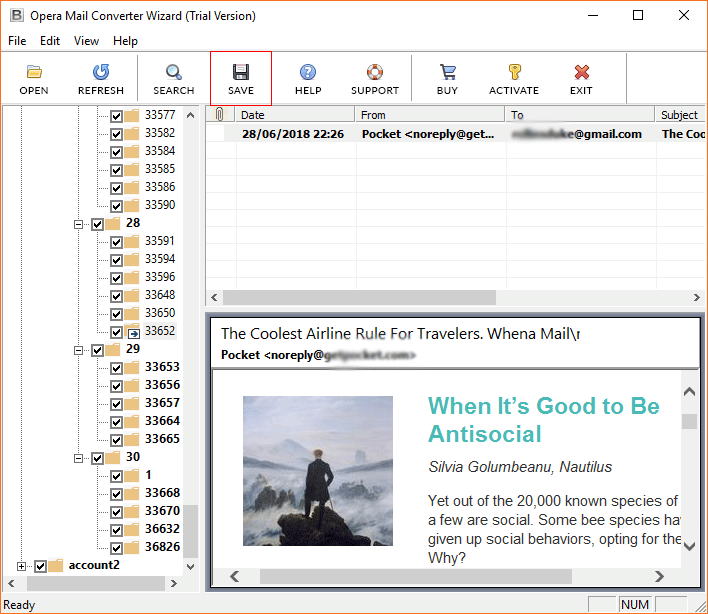Viewport: 708px width, 614px height.
Task: Uncheck the 33596 folder checkbox
Action: [116, 278]
